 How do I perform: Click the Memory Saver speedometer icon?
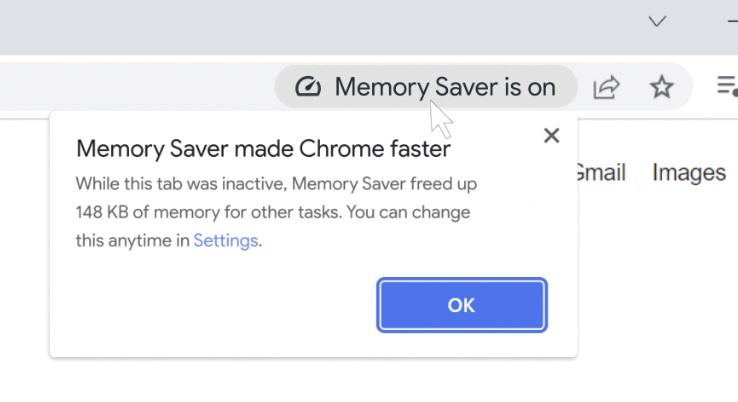308,87
